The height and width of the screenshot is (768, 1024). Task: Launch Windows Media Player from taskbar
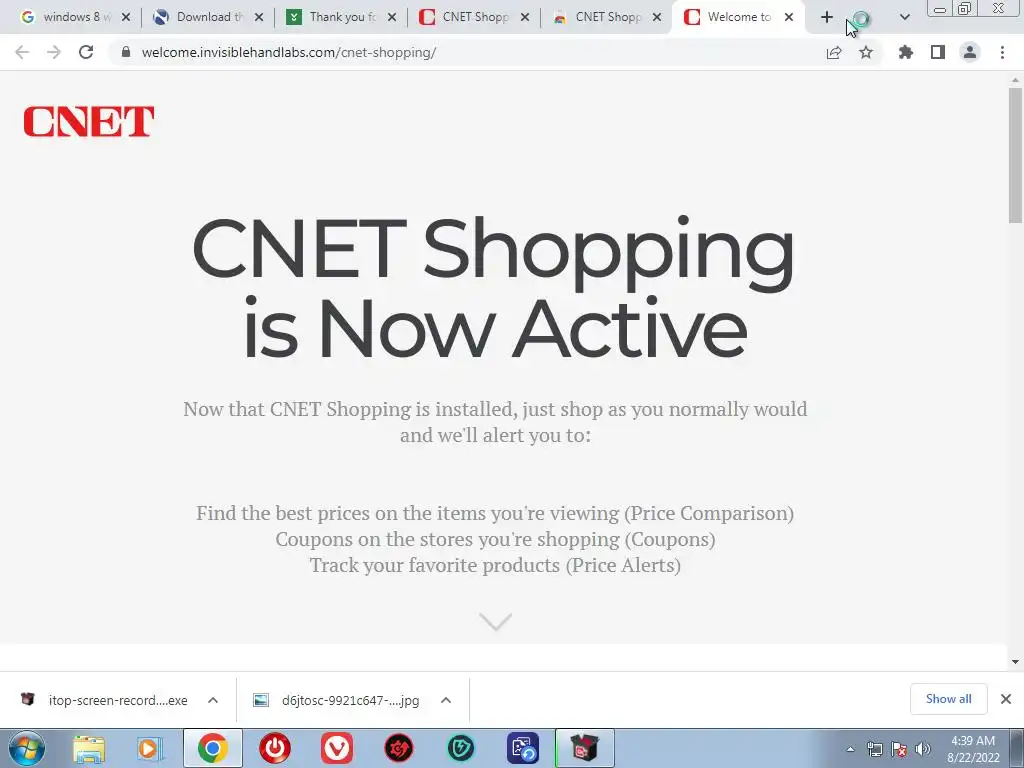(150, 748)
